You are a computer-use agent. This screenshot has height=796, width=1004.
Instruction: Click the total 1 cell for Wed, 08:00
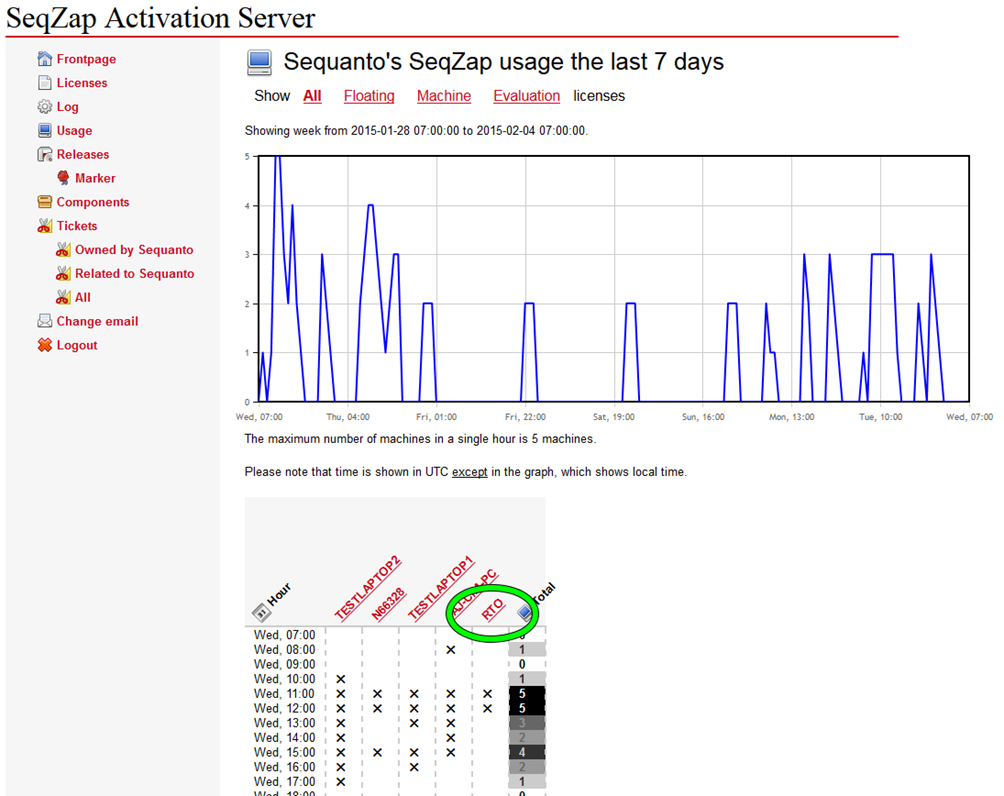pyautogui.click(x=526, y=649)
